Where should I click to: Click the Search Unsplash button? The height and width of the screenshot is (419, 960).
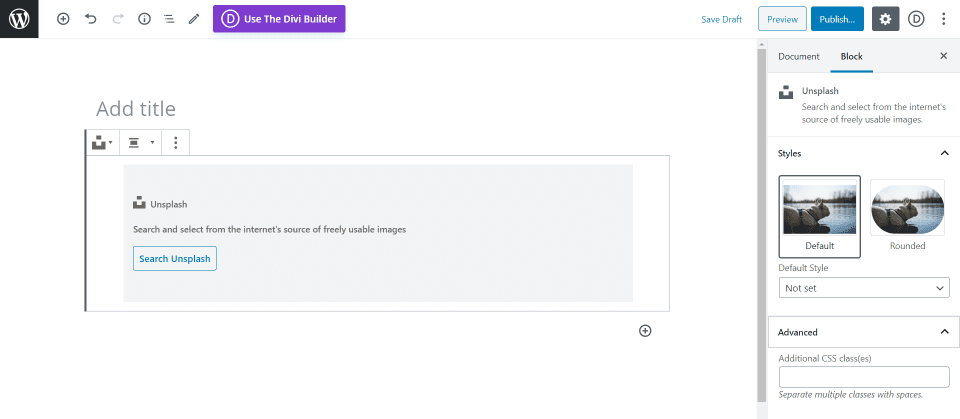click(175, 258)
